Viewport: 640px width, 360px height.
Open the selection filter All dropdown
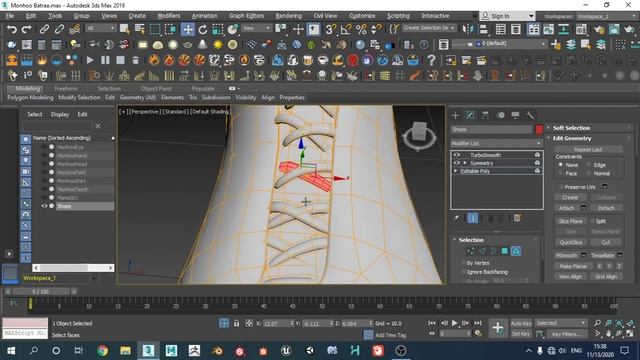[x=100, y=28]
